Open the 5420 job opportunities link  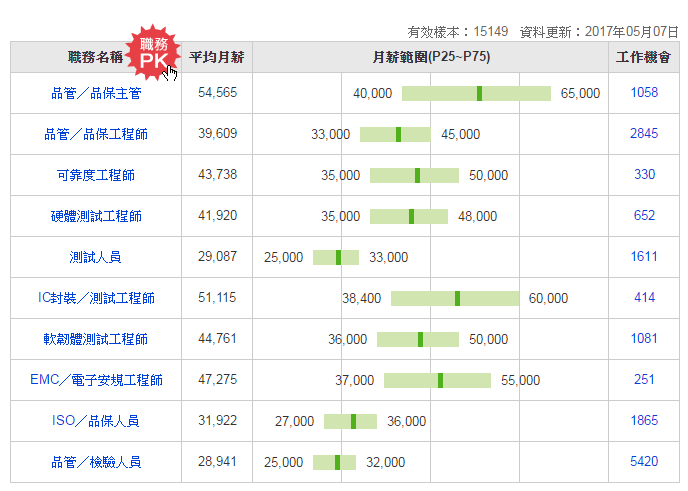[x=644, y=462]
